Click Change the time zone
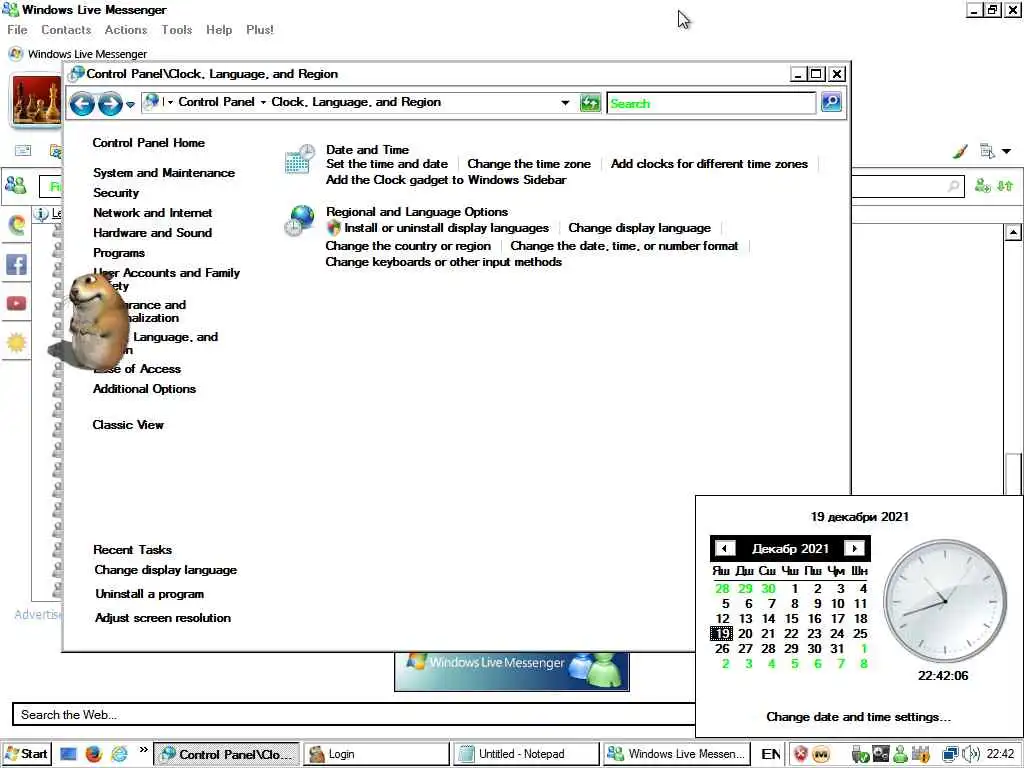 pyautogui.click(x=528, y=164)
